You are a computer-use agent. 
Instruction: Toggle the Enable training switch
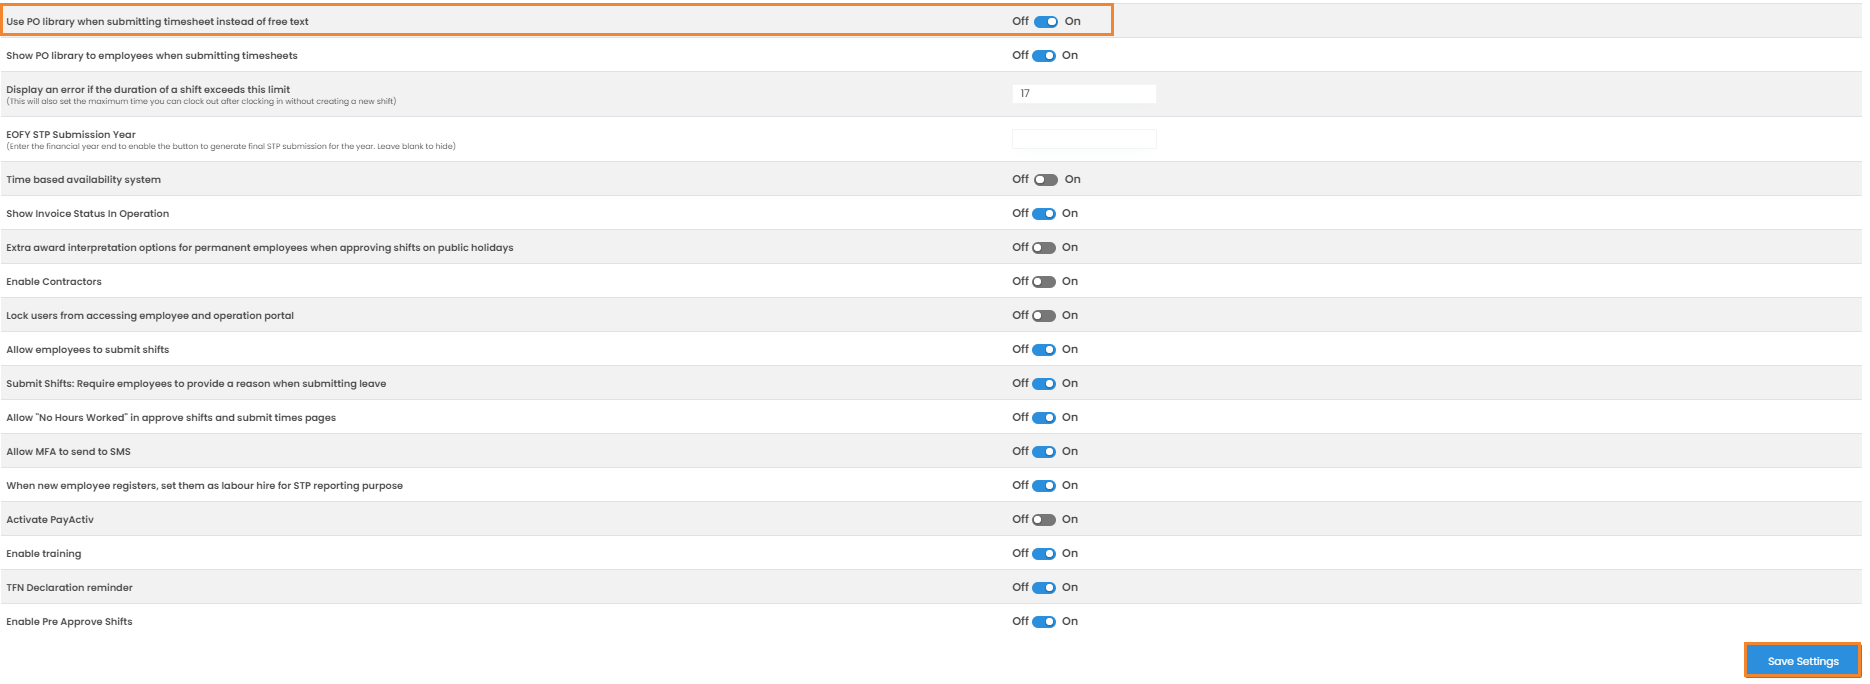point(1044,554)
